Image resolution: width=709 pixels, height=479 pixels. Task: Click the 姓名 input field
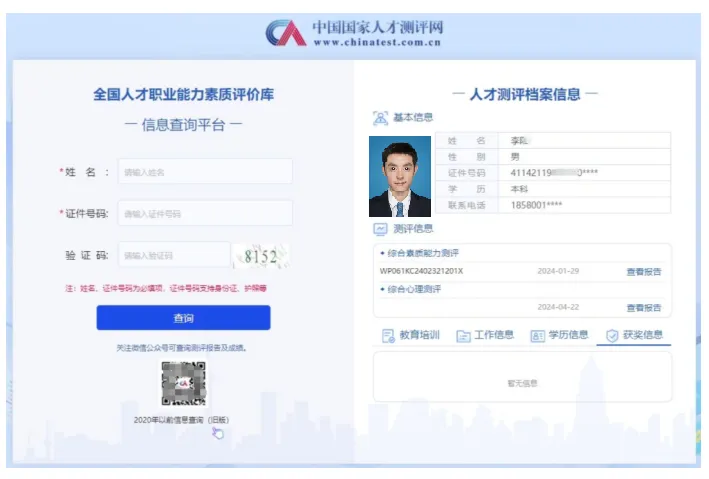pyautogui.click(x=205, y=171)
